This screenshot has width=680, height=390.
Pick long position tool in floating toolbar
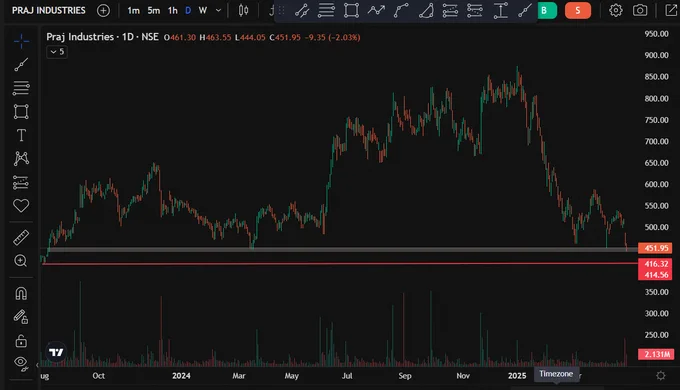coord(450,10)
